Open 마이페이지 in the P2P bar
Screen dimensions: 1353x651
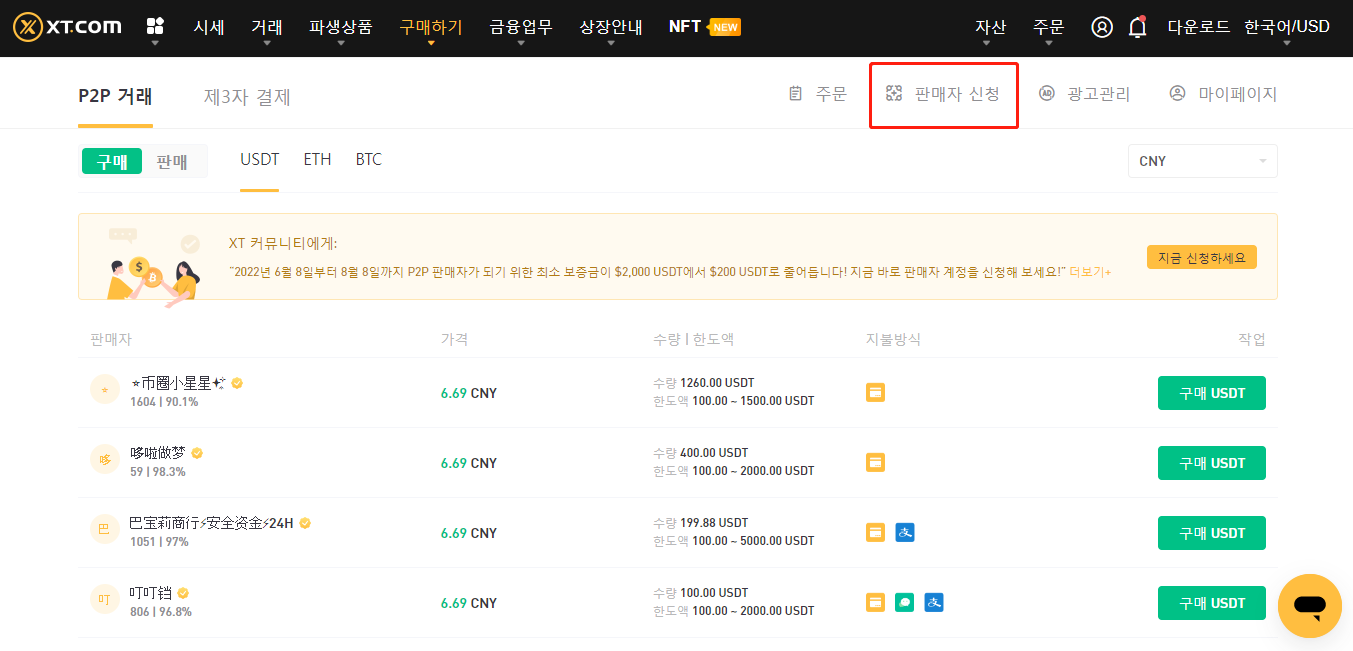tap(1223, 94)
